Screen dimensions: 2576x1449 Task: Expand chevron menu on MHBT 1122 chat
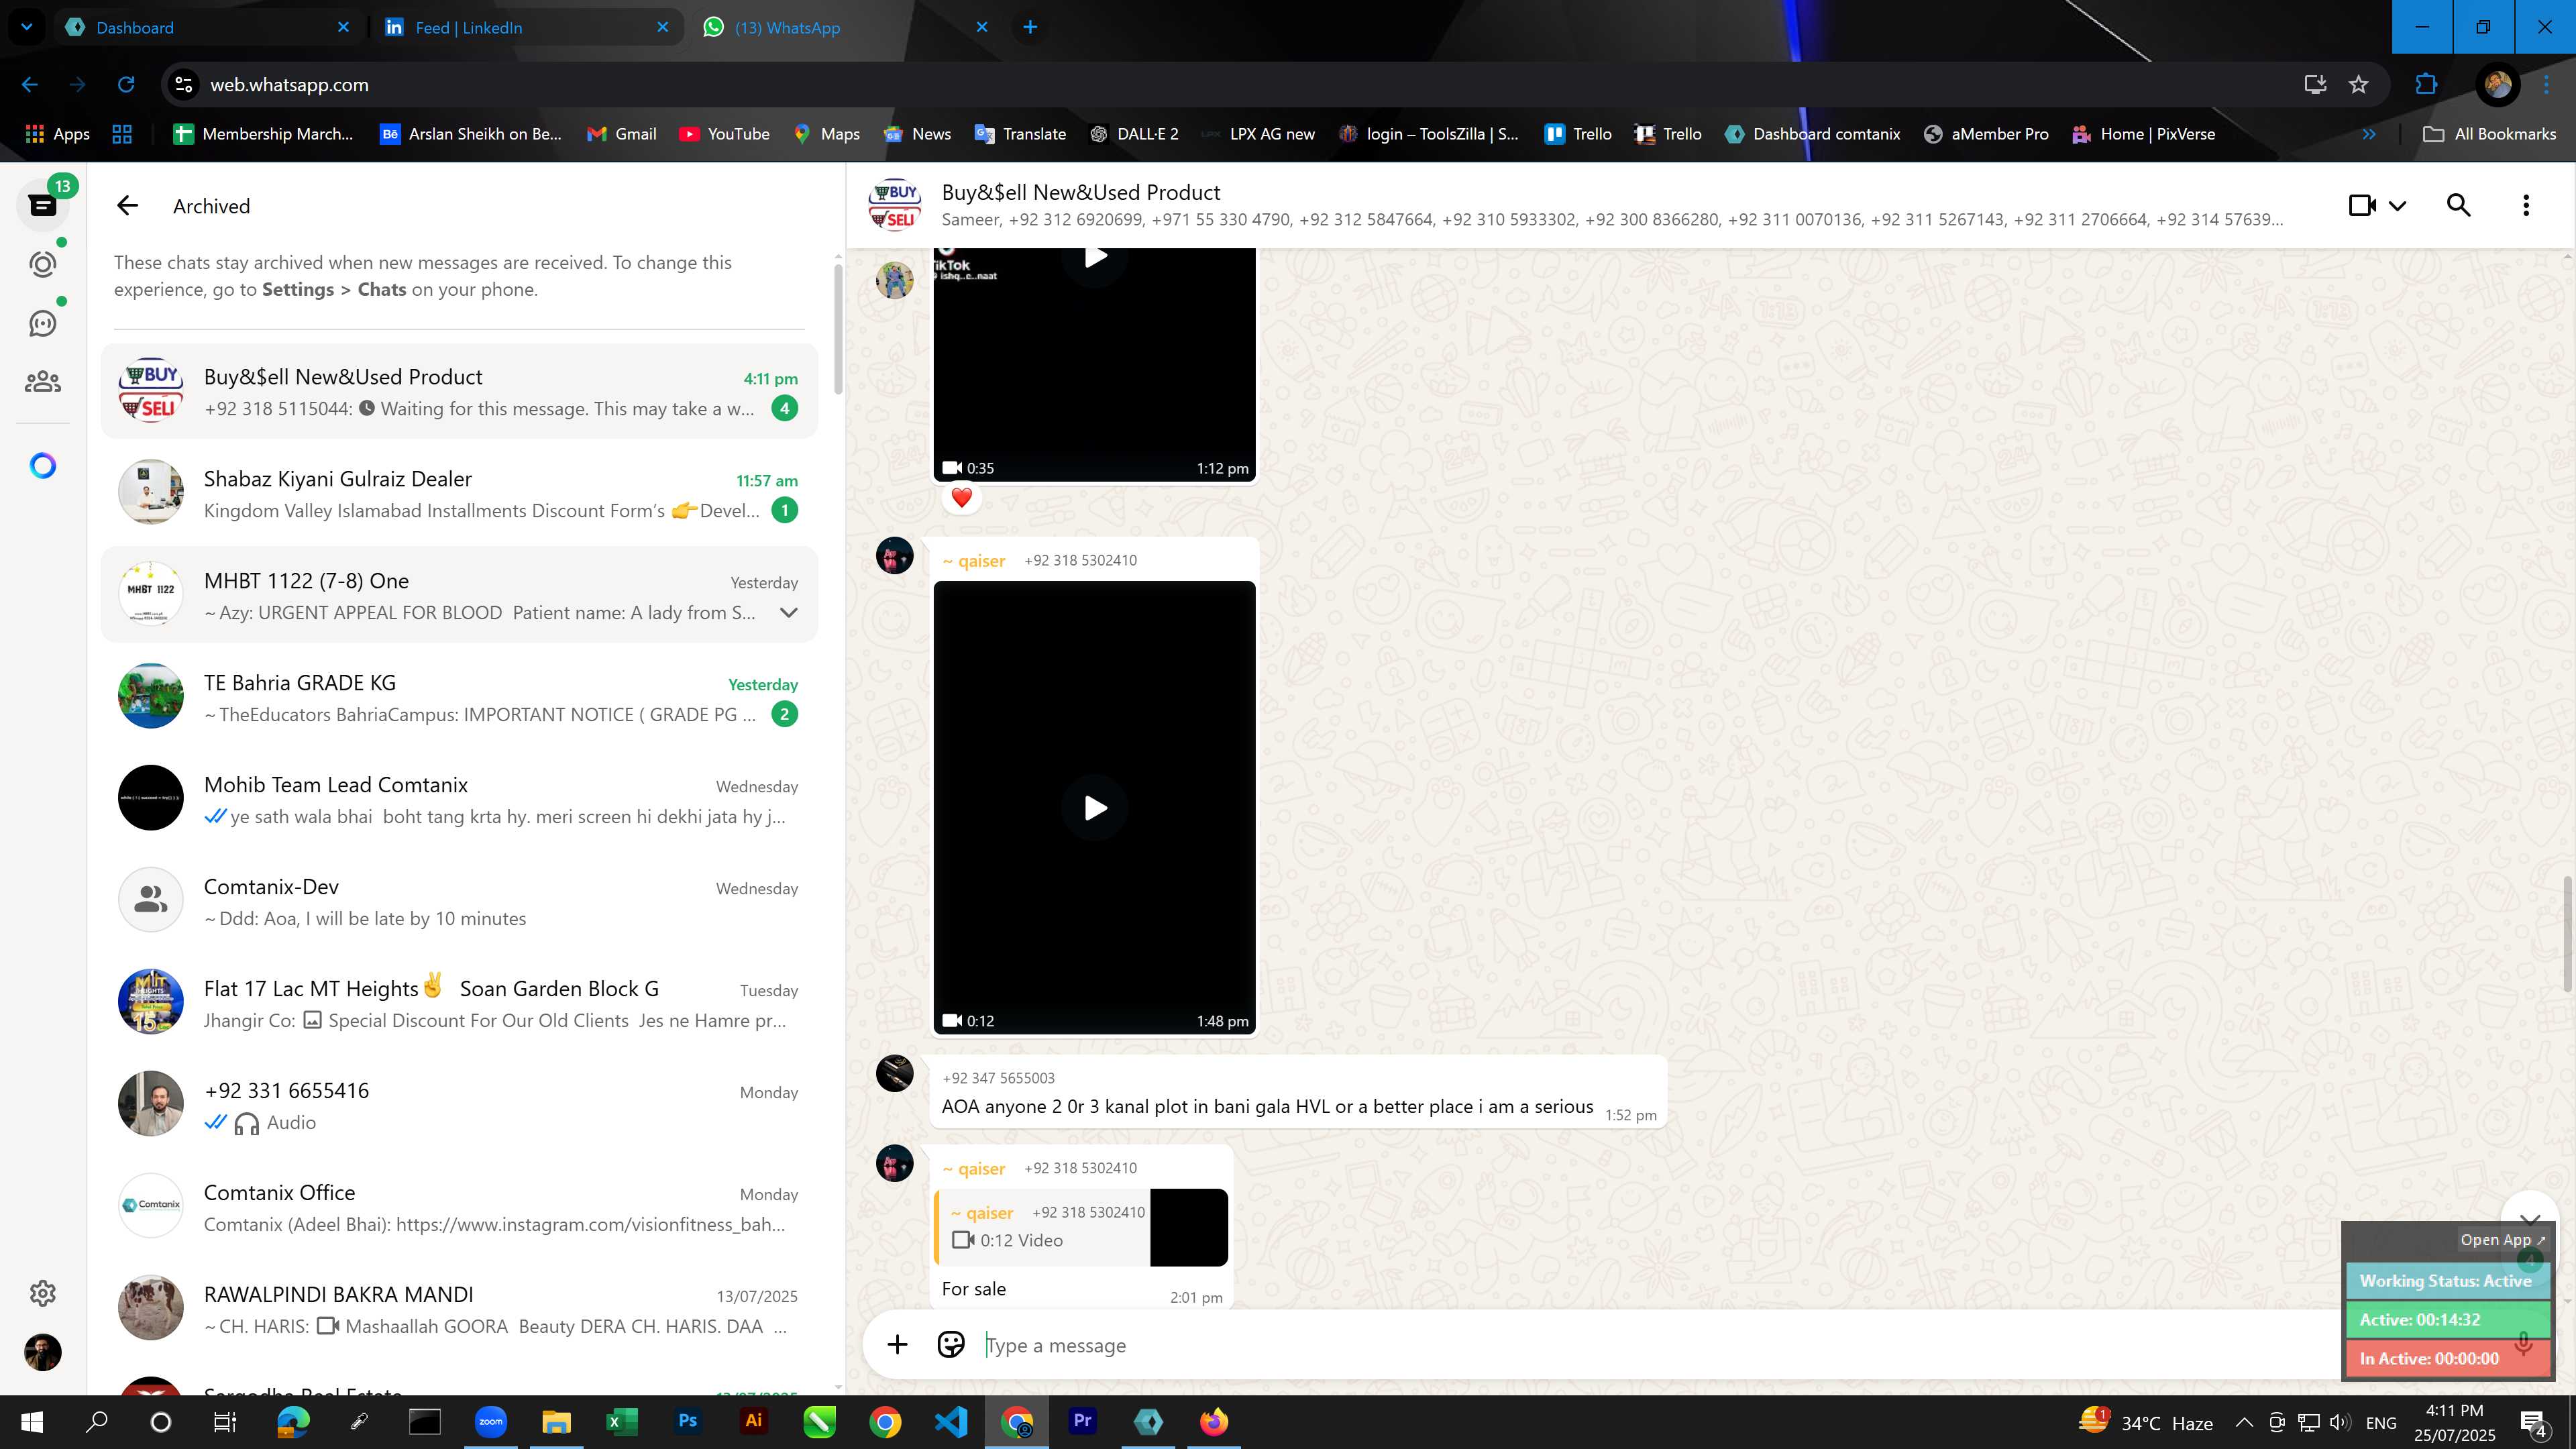pos(788,613)
